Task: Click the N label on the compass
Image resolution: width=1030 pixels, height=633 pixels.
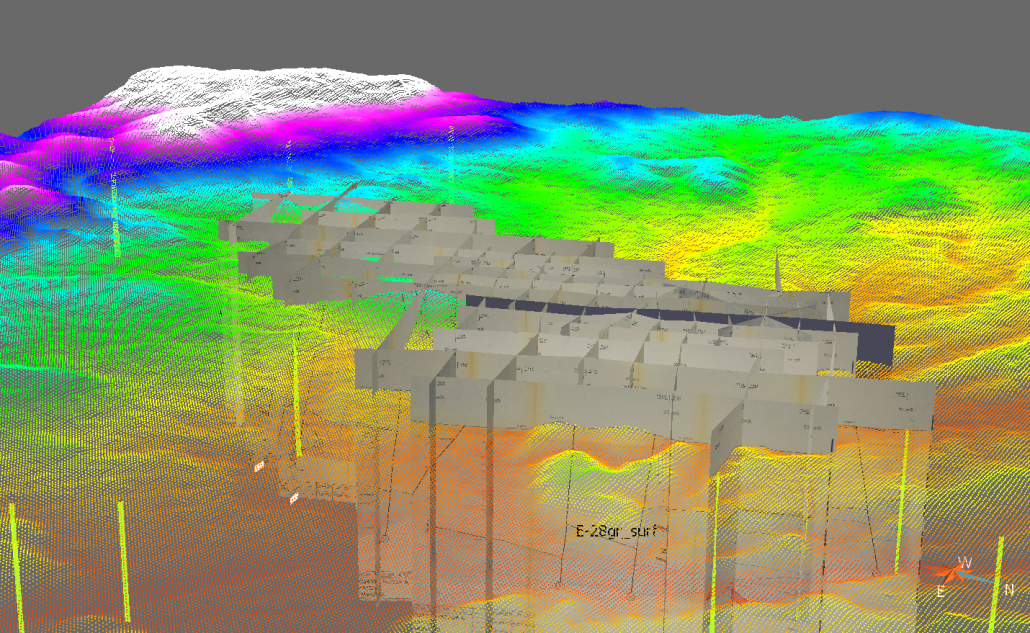Action: click(x=1009, y=588)
